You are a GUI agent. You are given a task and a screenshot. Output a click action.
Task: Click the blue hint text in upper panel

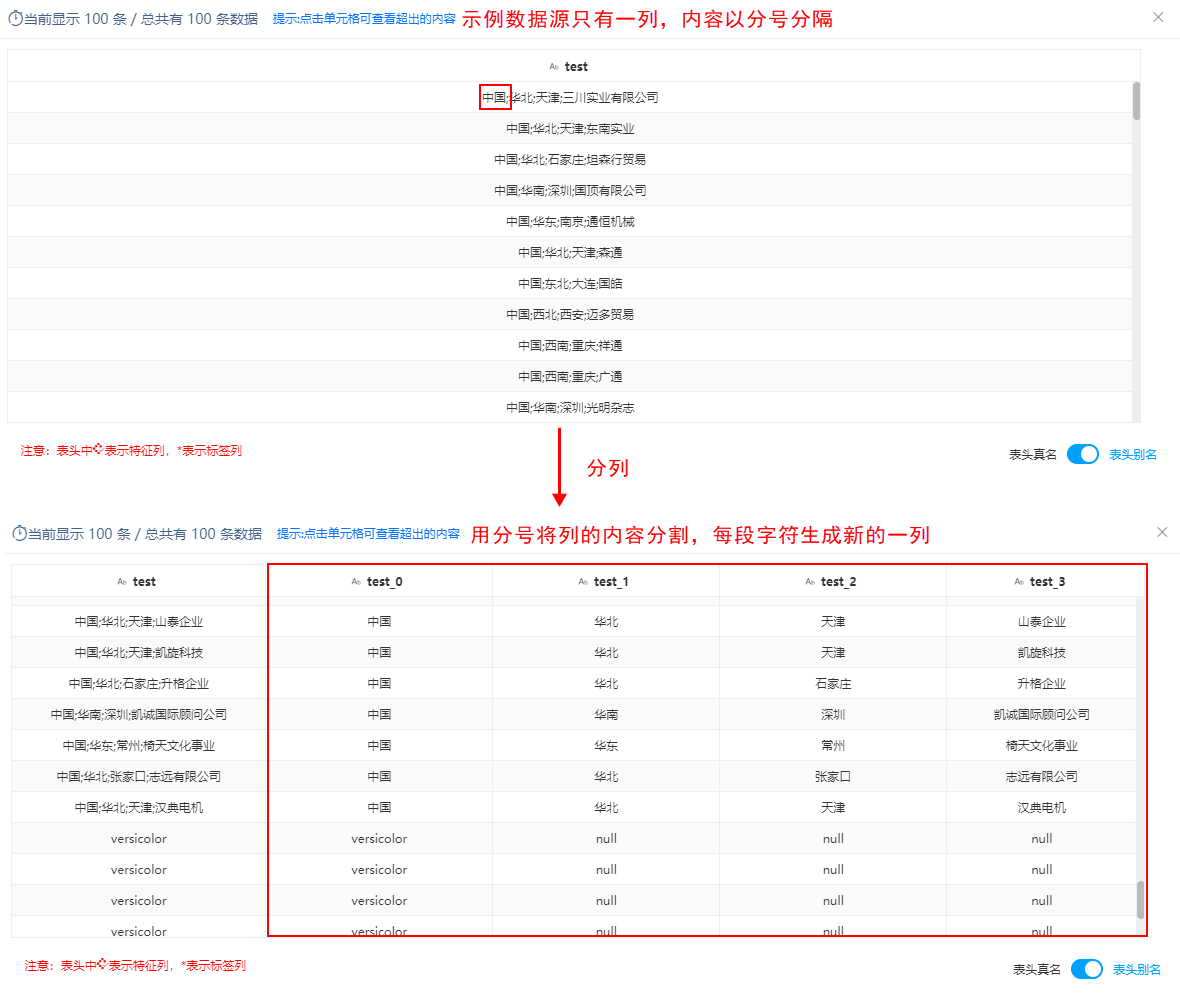(364, 19)
